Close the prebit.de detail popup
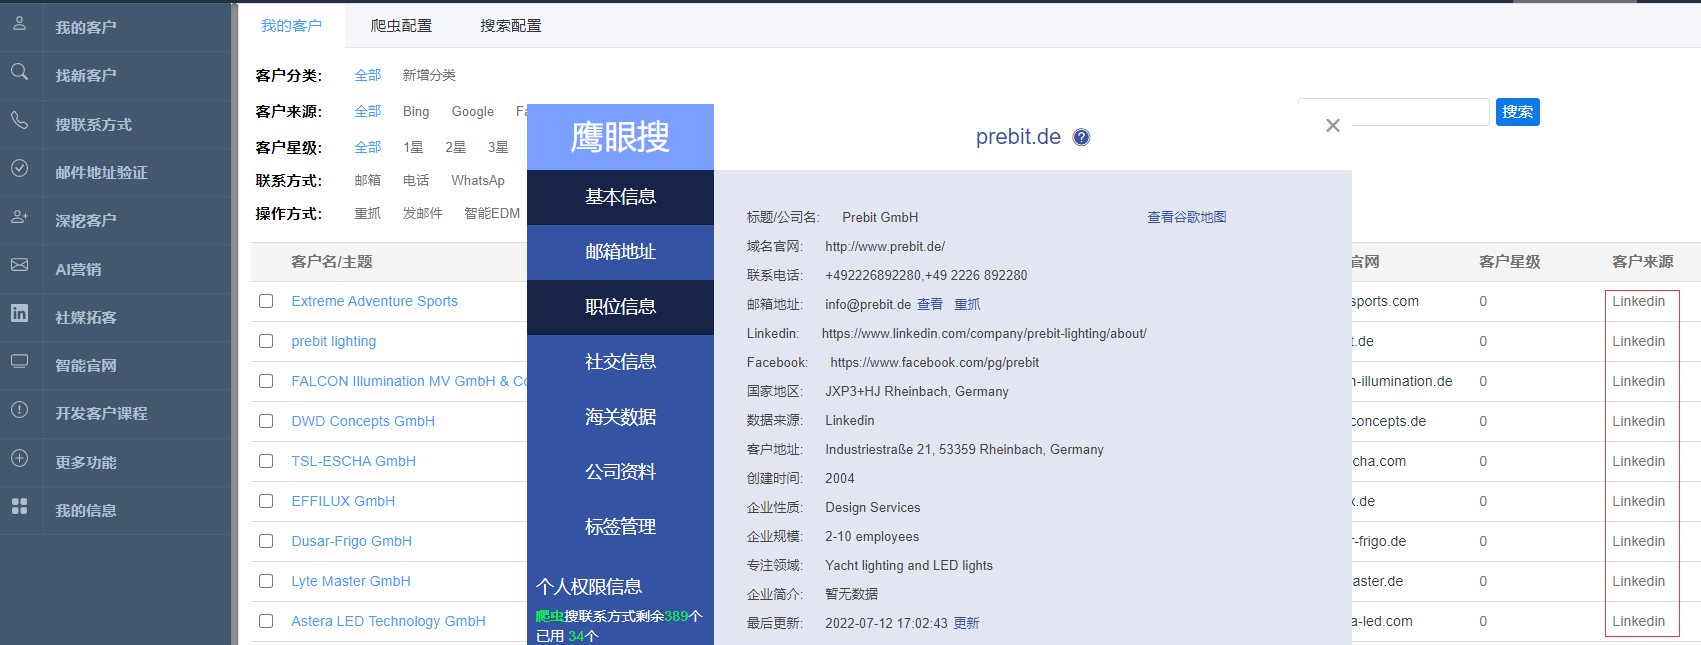The width and height of the screenshot is (1701, 645). tap(1332, 126)
